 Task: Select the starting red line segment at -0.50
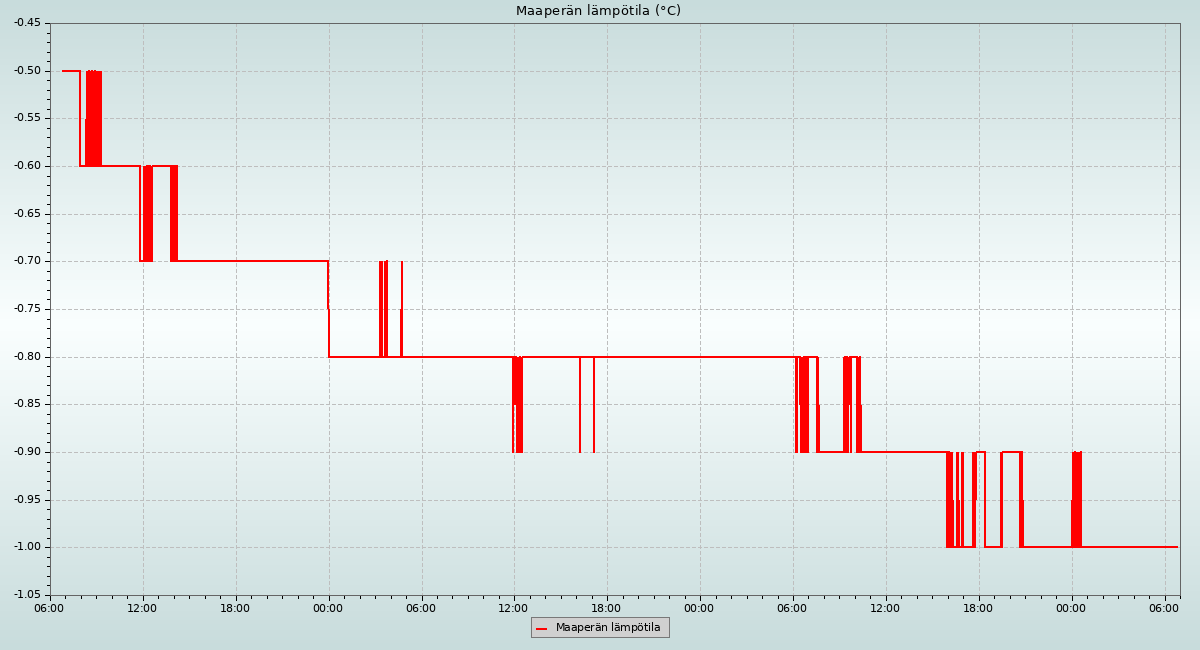point(70,71)
